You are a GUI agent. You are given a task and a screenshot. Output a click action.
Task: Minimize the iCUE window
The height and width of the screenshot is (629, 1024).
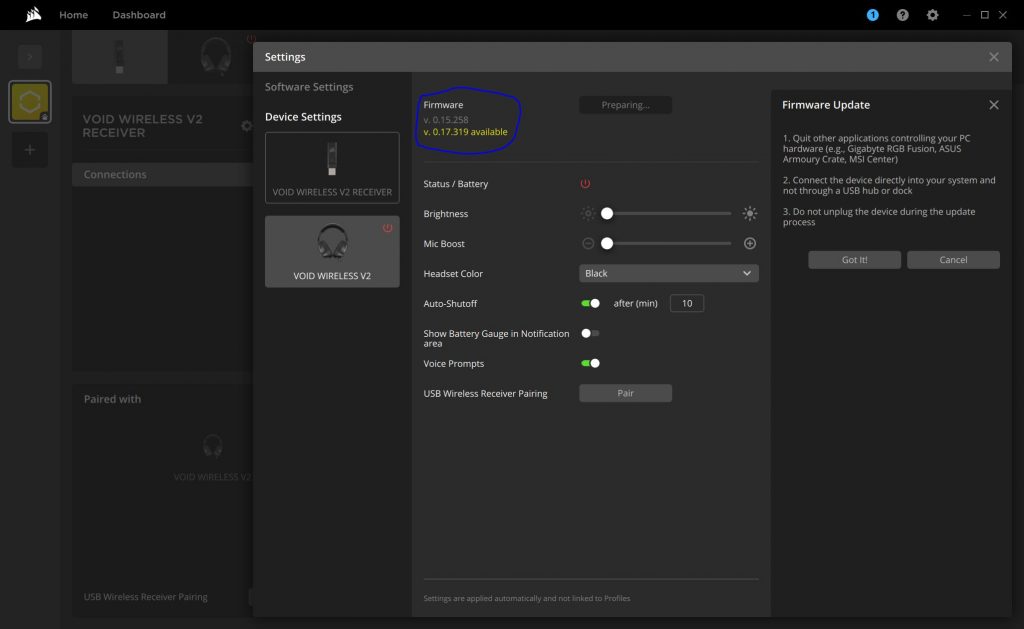967,15
